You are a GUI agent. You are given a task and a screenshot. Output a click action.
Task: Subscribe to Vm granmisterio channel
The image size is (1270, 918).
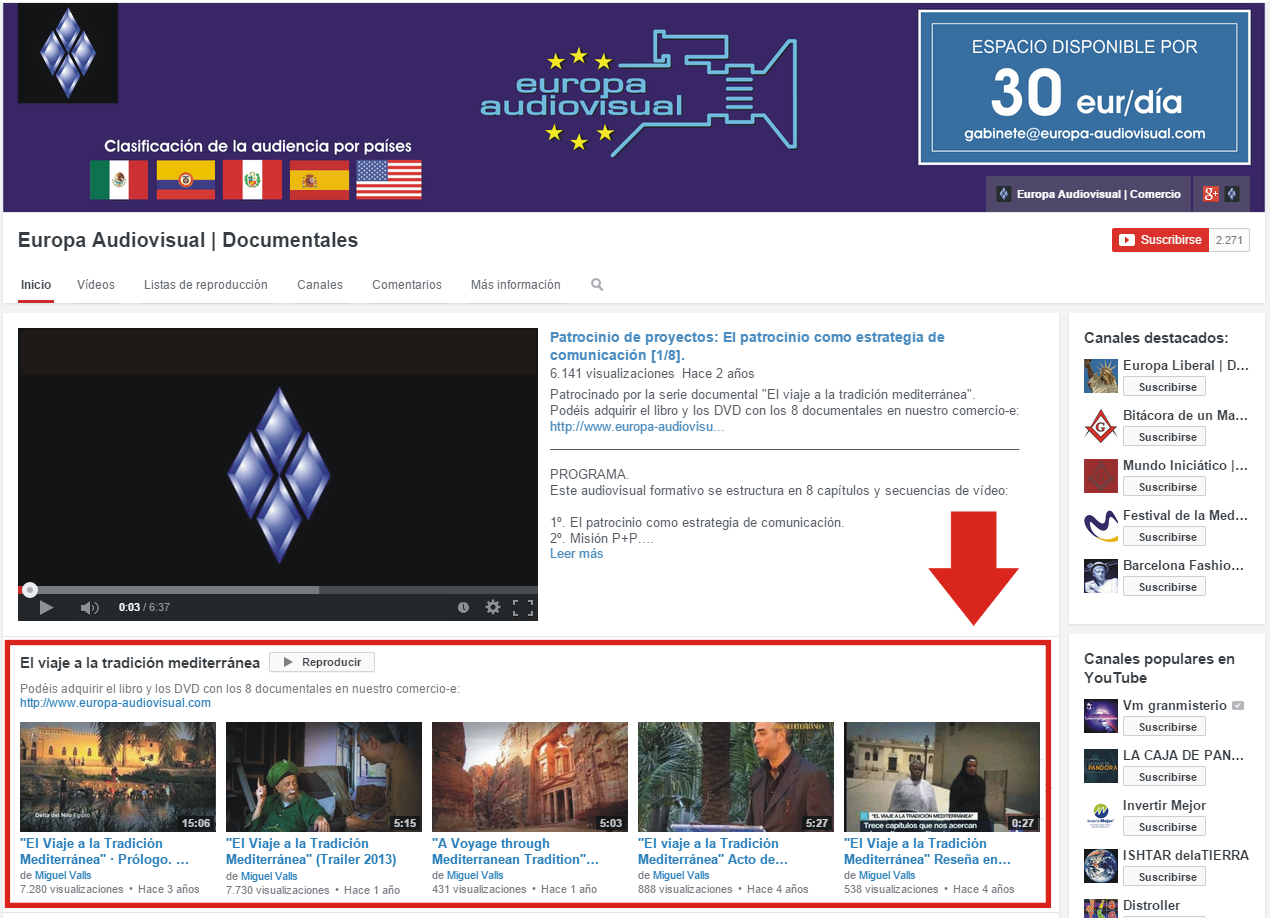pyautogui.click(x=1164, y=727)
